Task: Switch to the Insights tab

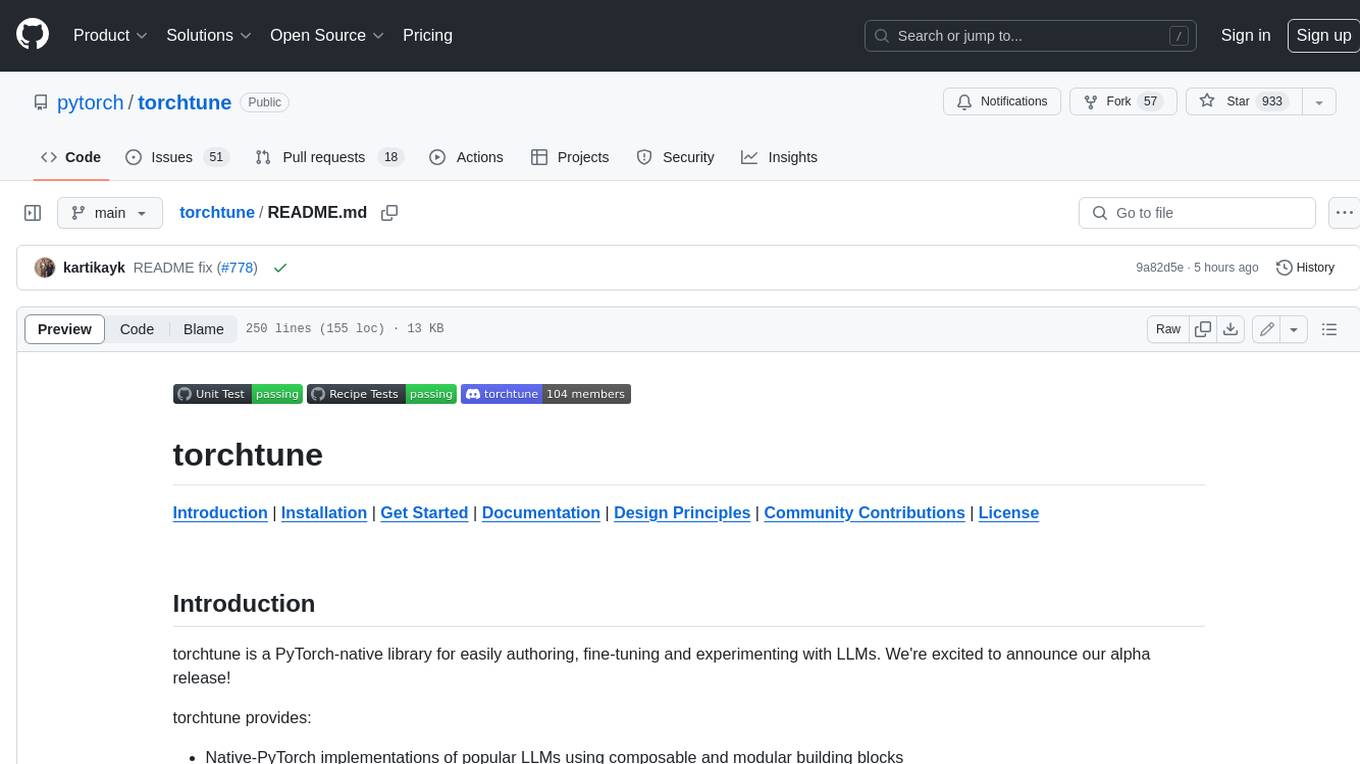Action: click(x=779, y=157)
